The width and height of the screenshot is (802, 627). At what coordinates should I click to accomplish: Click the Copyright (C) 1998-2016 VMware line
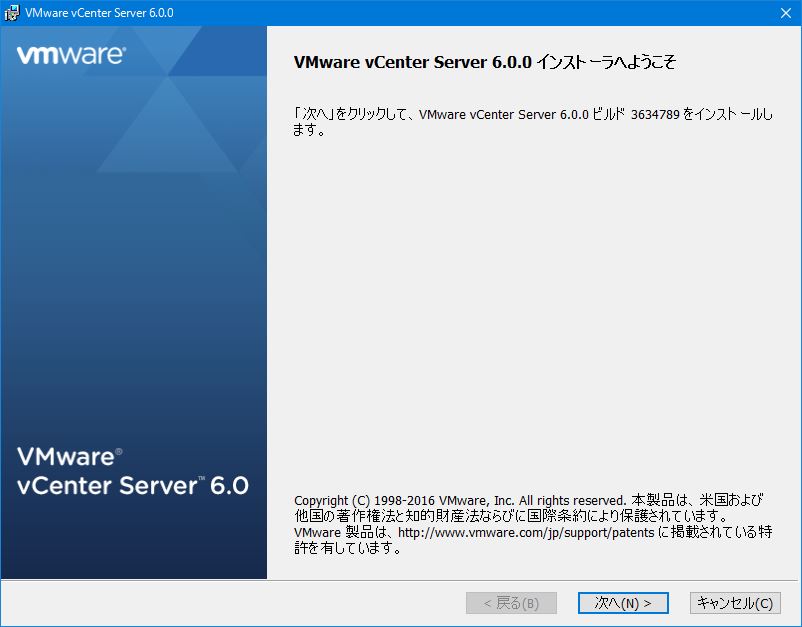528,500
